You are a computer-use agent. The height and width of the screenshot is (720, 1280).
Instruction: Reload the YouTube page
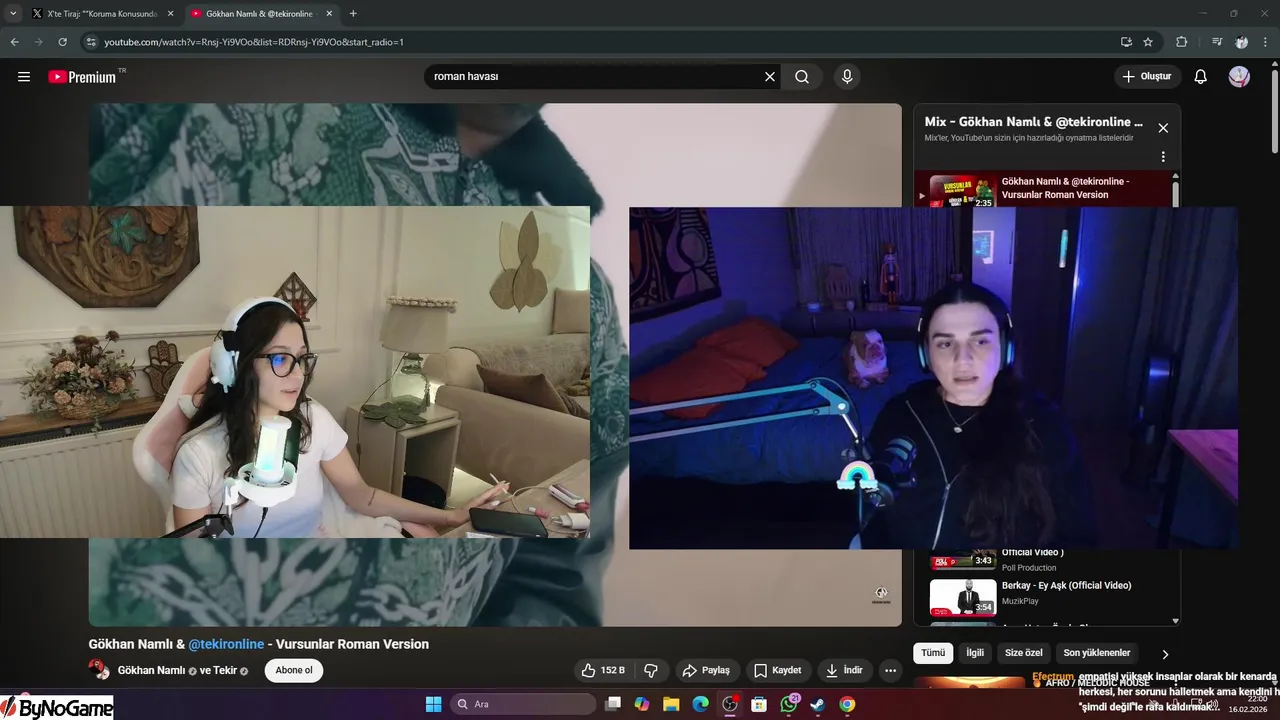coord(62,42)
